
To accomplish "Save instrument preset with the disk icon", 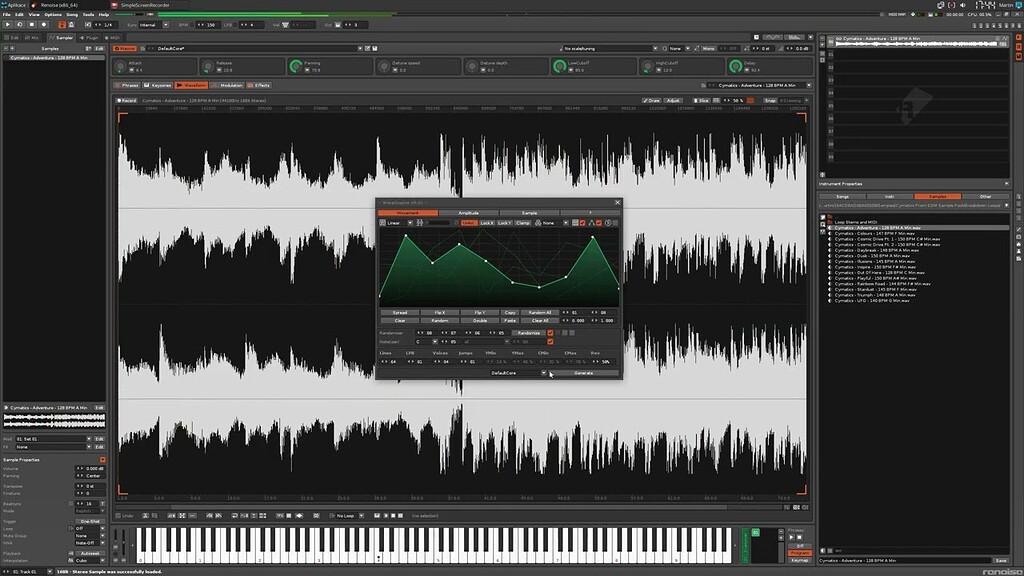I will (375, 48).
